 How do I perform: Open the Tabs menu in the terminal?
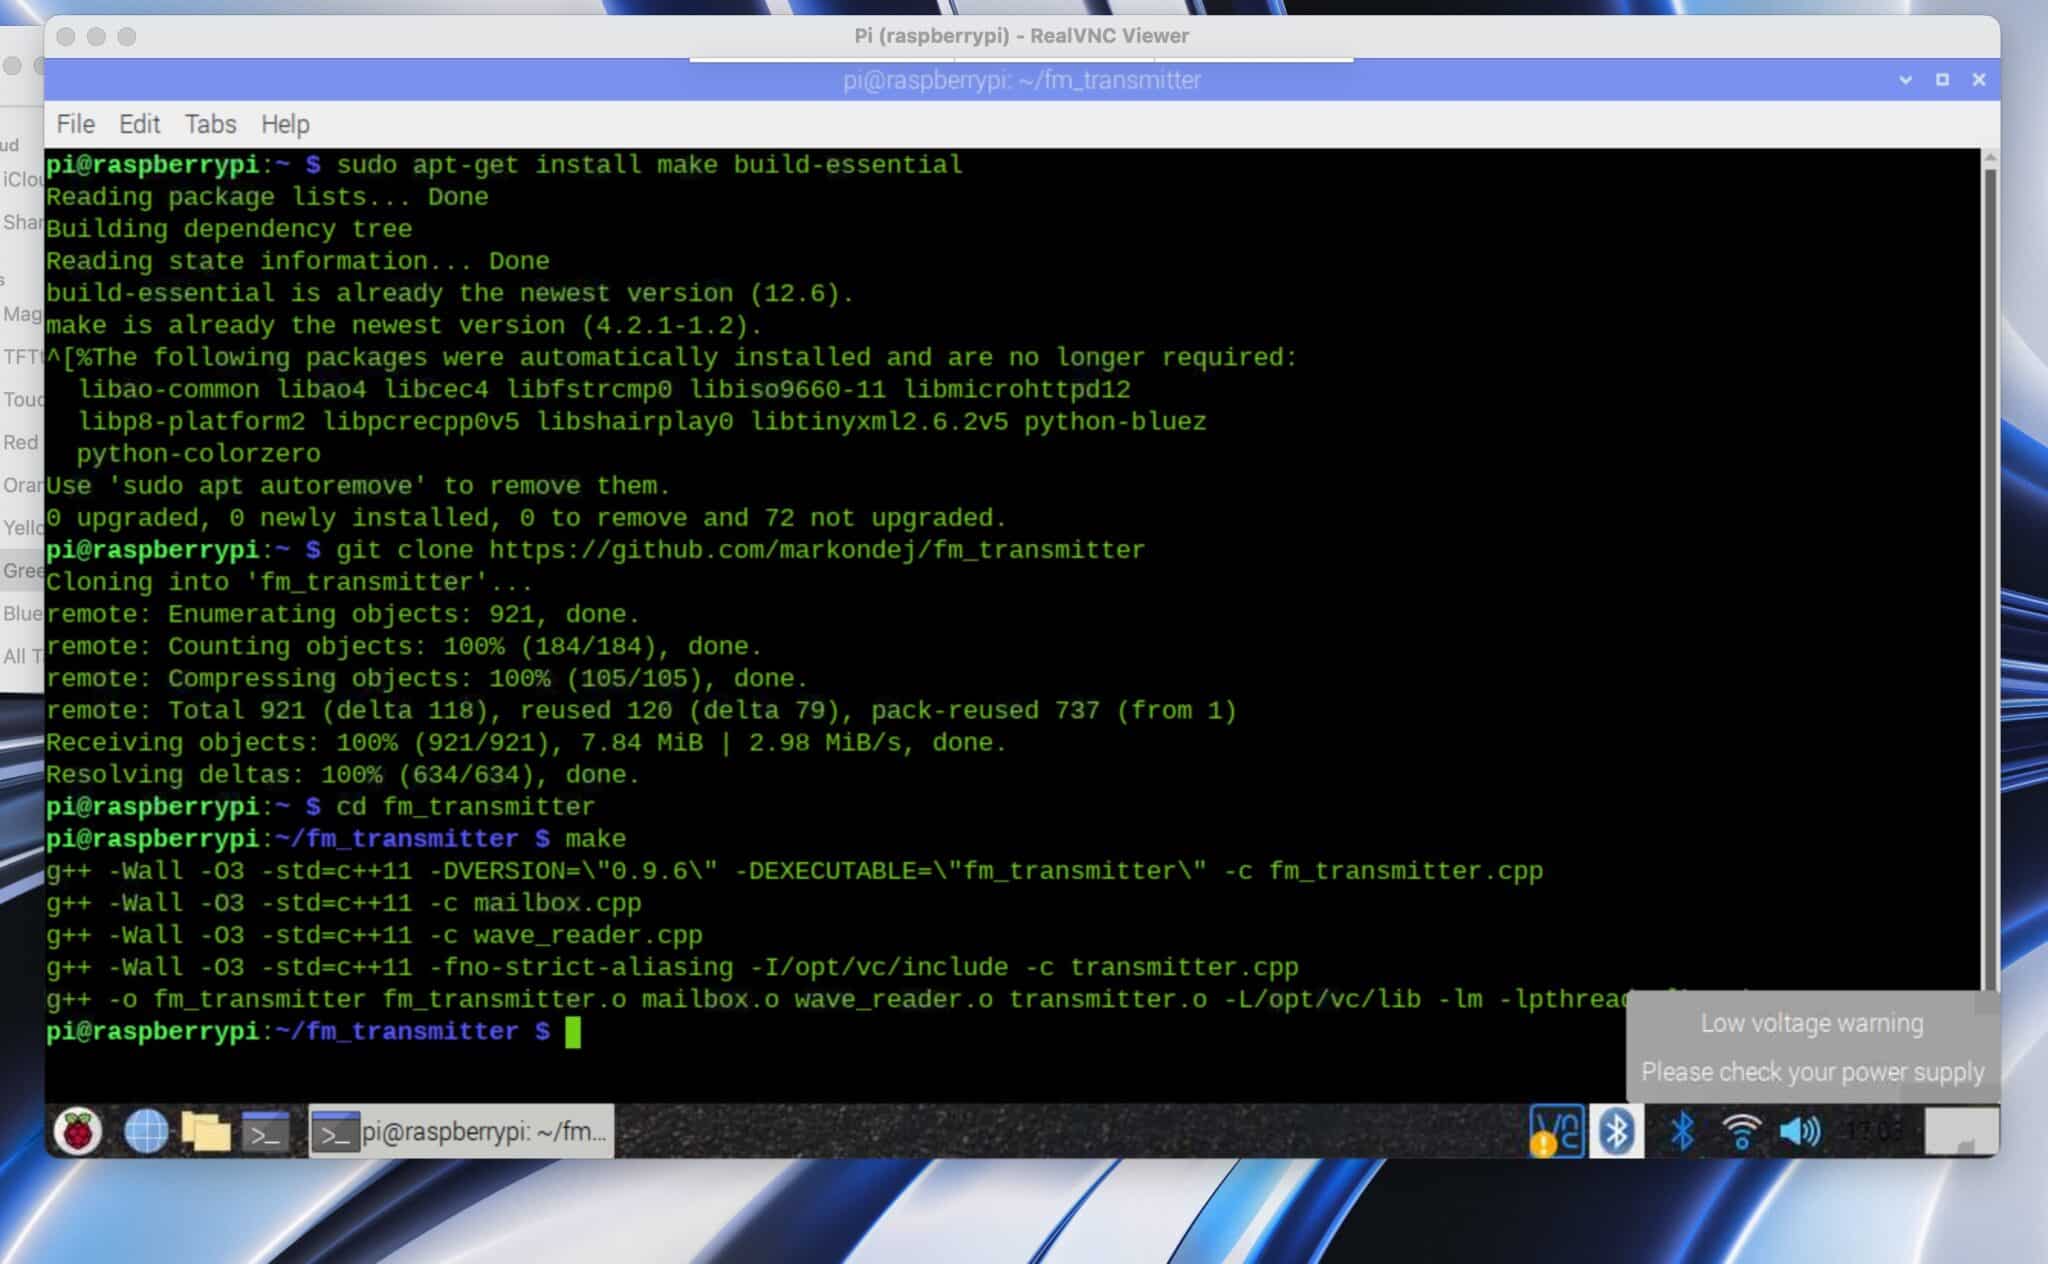point(210,124)
